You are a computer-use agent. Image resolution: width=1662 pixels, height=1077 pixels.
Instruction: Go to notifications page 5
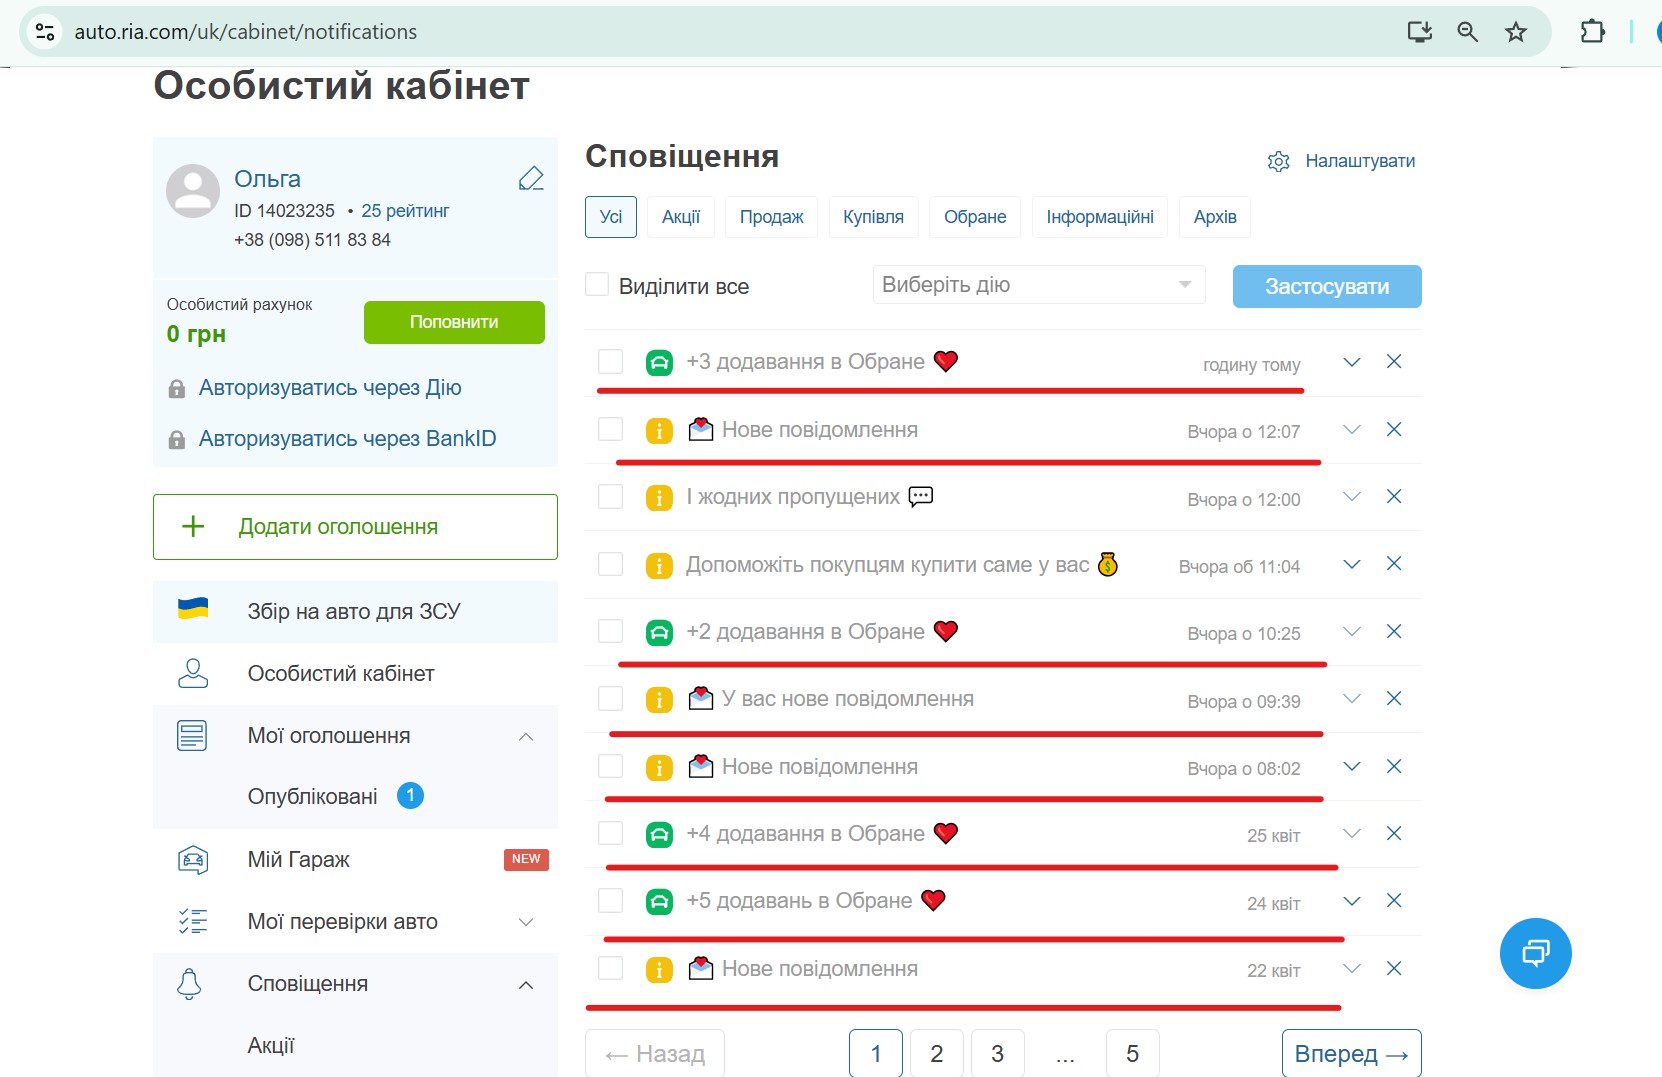point(1132,1054)
